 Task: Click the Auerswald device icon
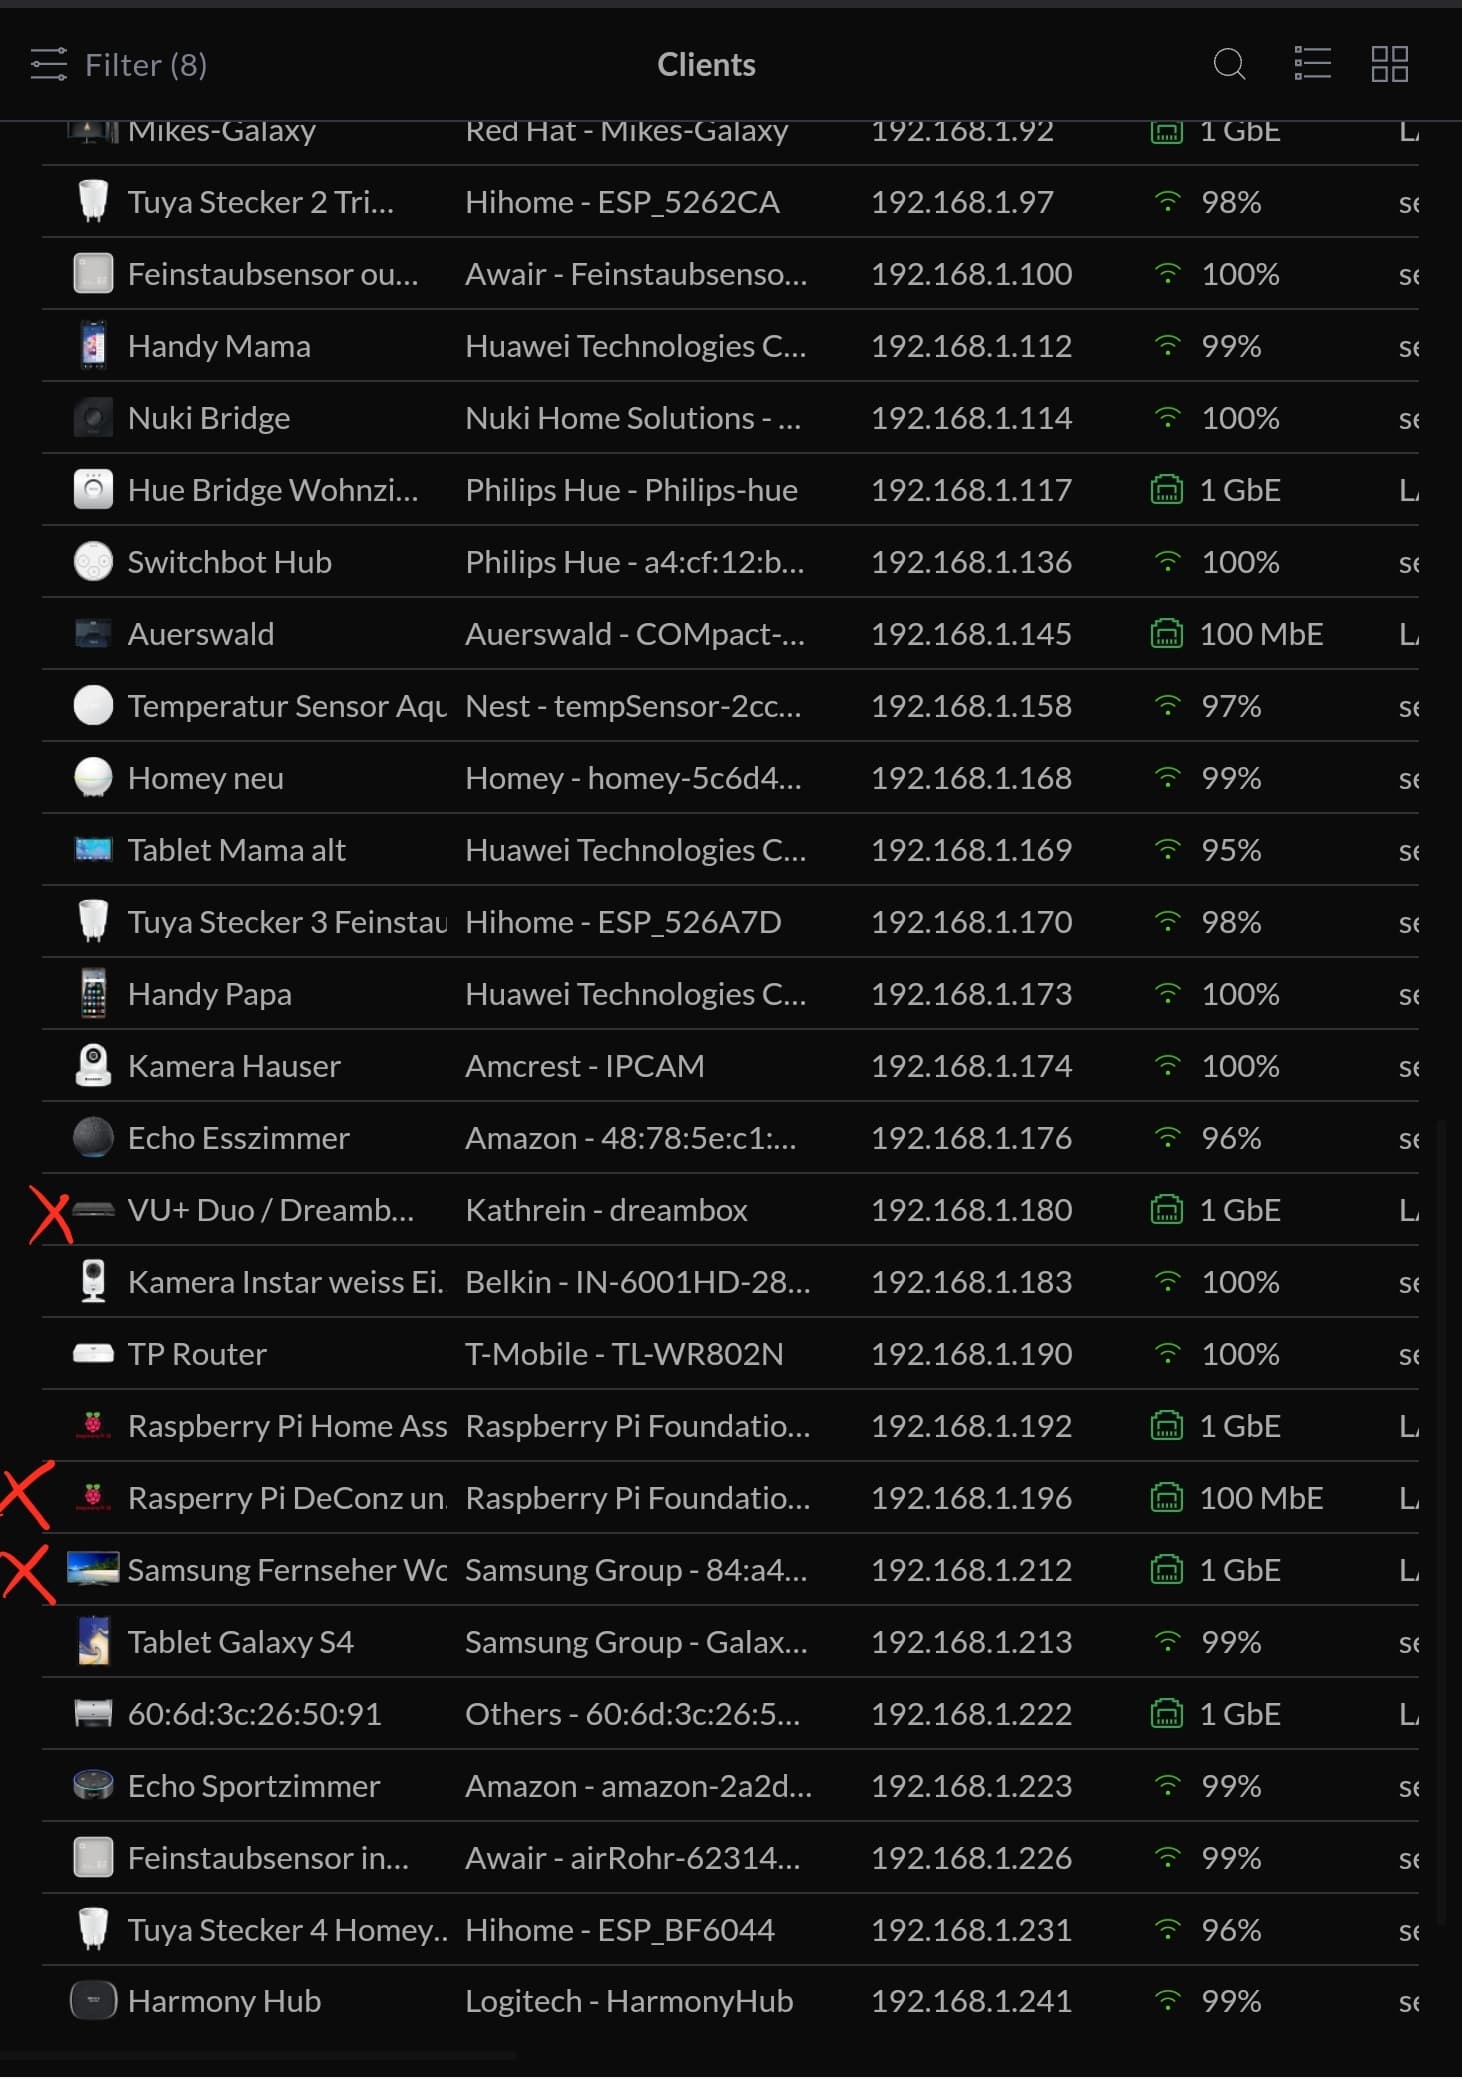[x=93, y=634]
